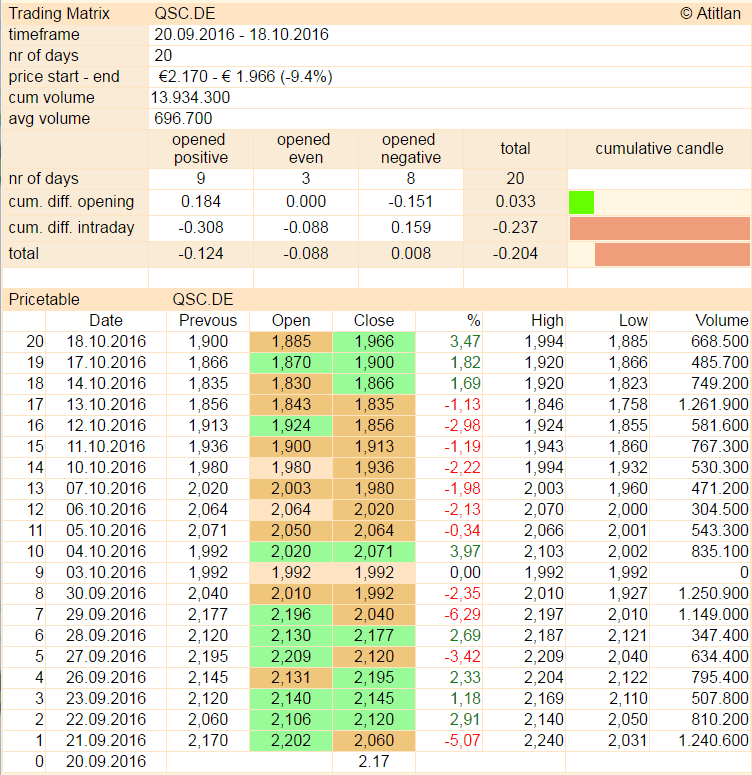Screen dimensions: 752x775
Task: Click the 'cumulative candle' header cell
Action: tap(659, 148)
